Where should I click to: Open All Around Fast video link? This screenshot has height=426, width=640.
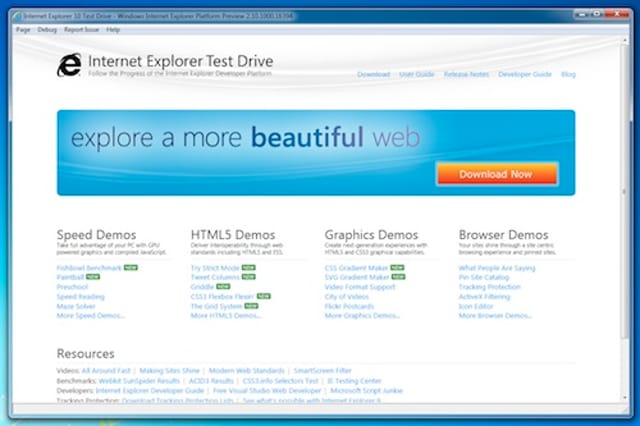(x=106, y=371)
